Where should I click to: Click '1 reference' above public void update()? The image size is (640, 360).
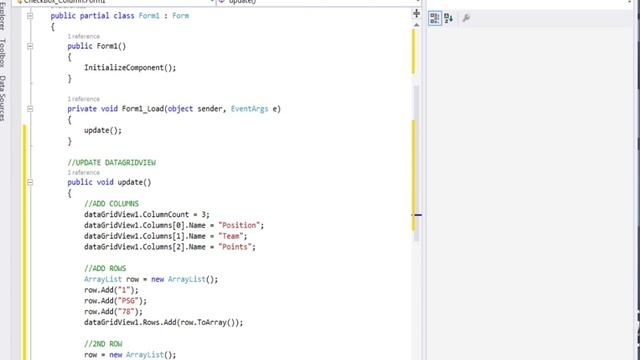pos(84,173)
